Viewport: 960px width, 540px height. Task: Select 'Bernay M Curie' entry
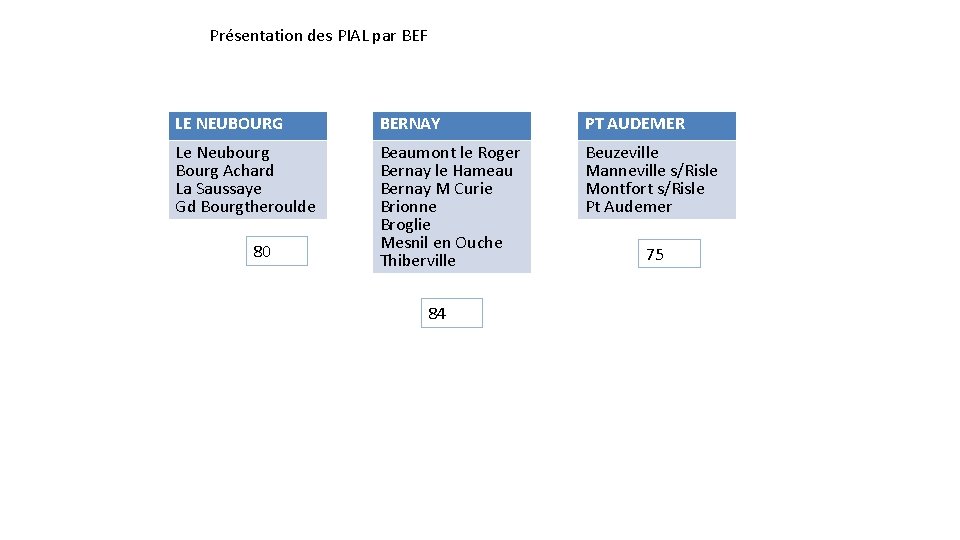[437, 189]
